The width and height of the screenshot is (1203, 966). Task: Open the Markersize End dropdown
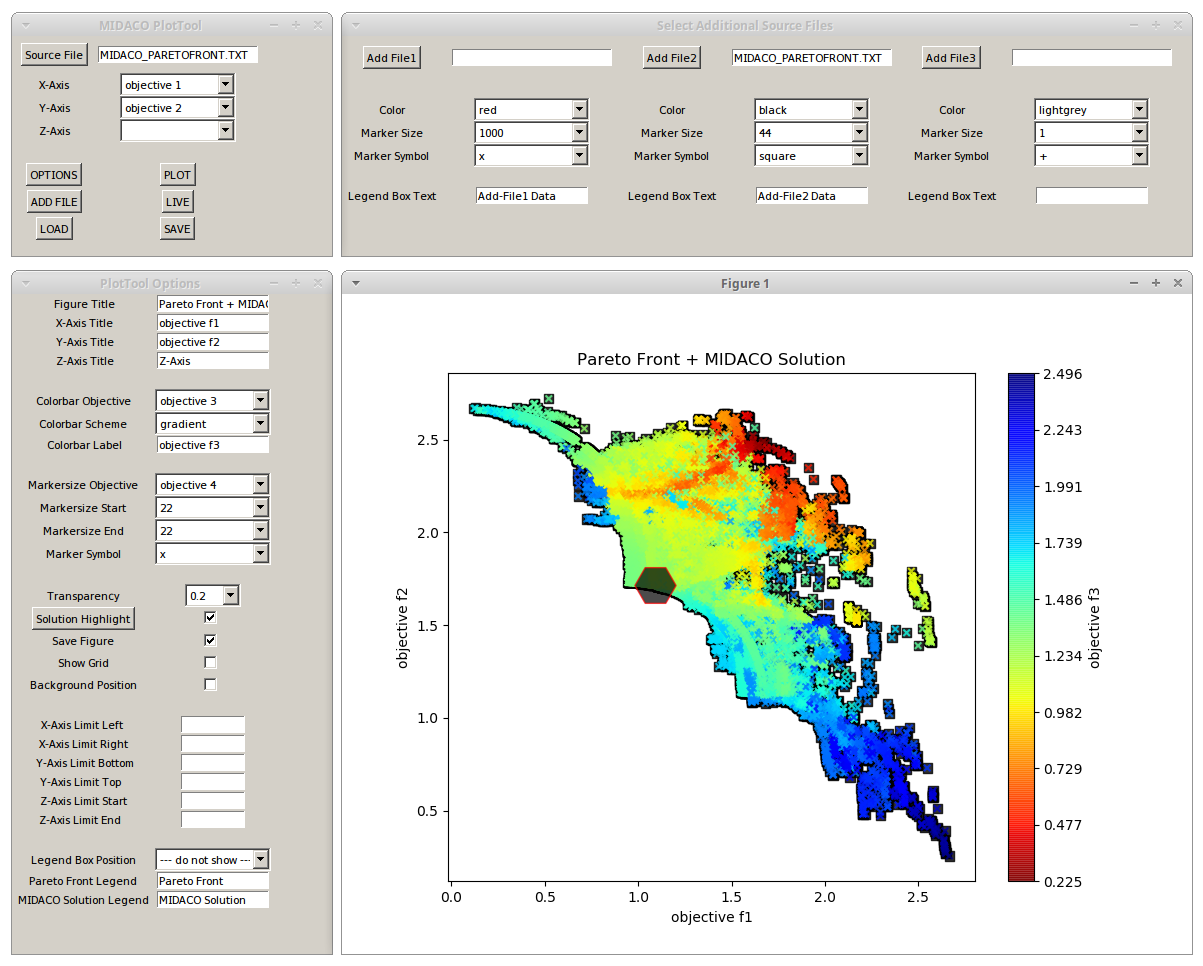coord(212,531)
